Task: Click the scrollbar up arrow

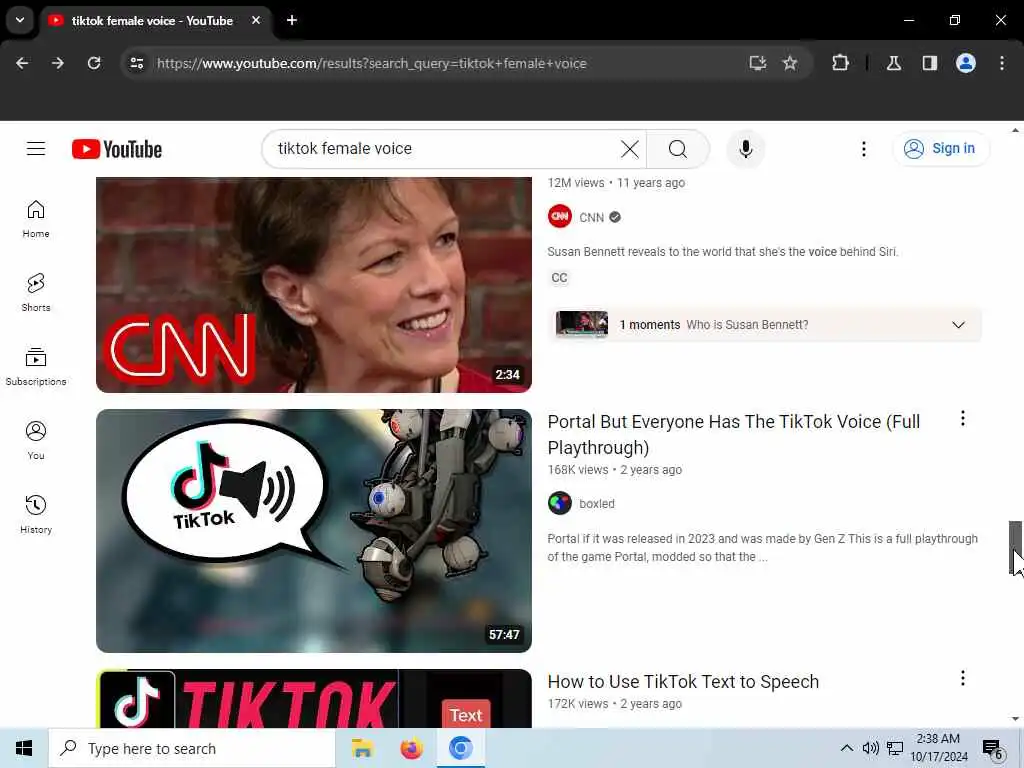Action: 1015,131
